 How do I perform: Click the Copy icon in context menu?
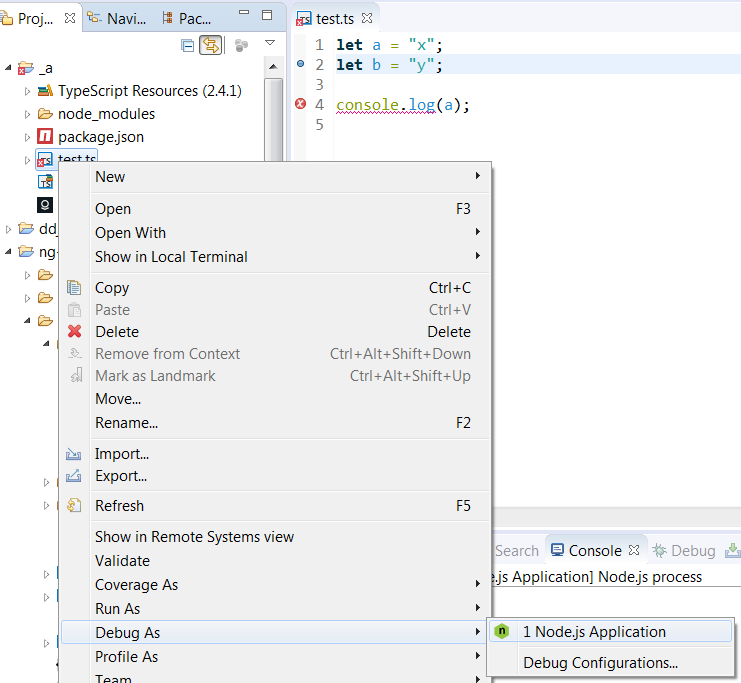click(74, 288)
